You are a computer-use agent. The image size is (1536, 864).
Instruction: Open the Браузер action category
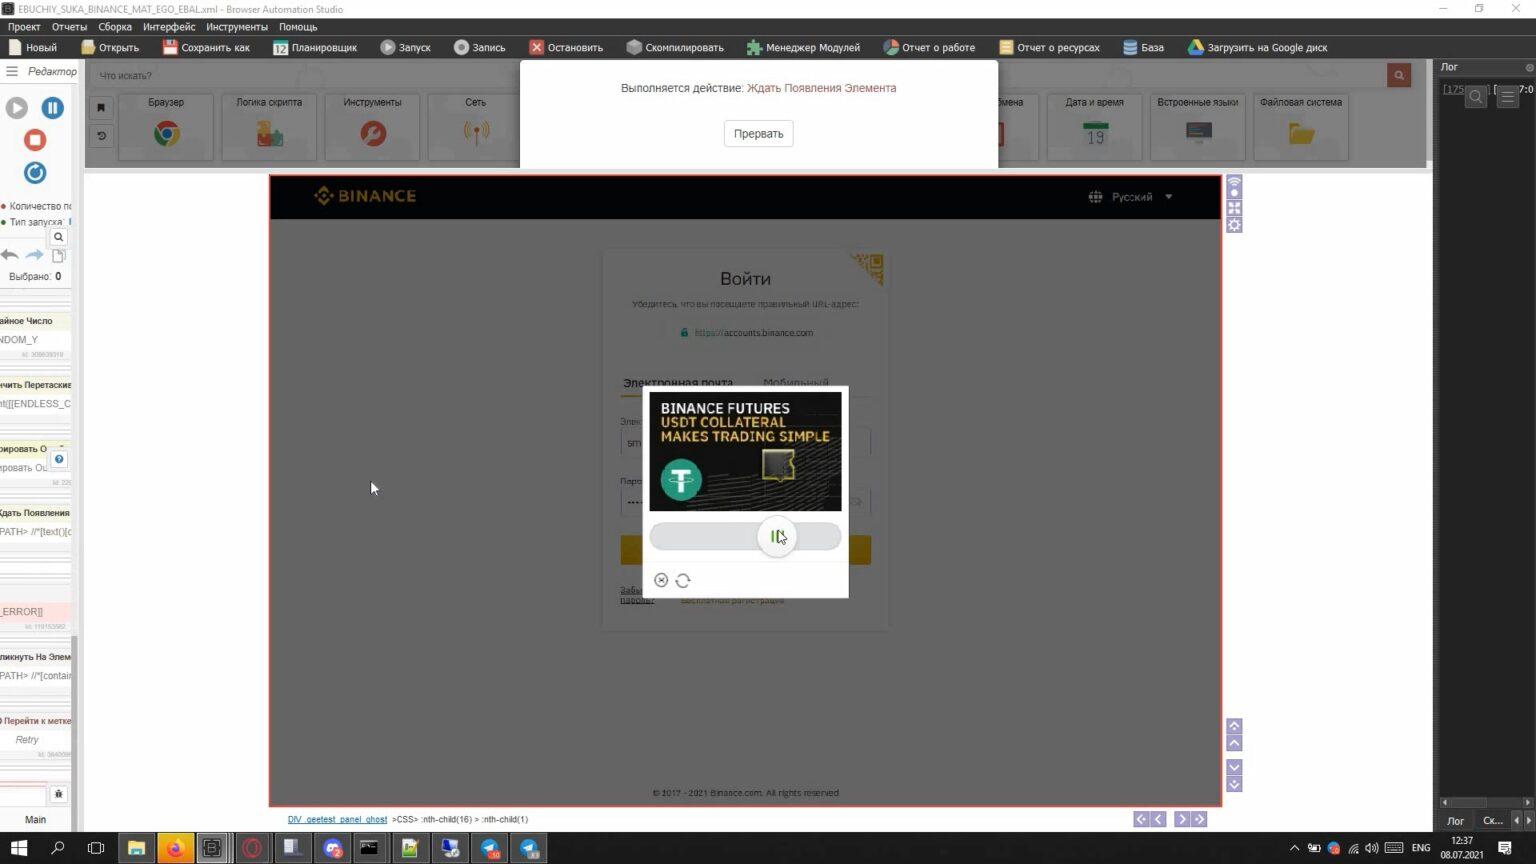coord(166,126)
